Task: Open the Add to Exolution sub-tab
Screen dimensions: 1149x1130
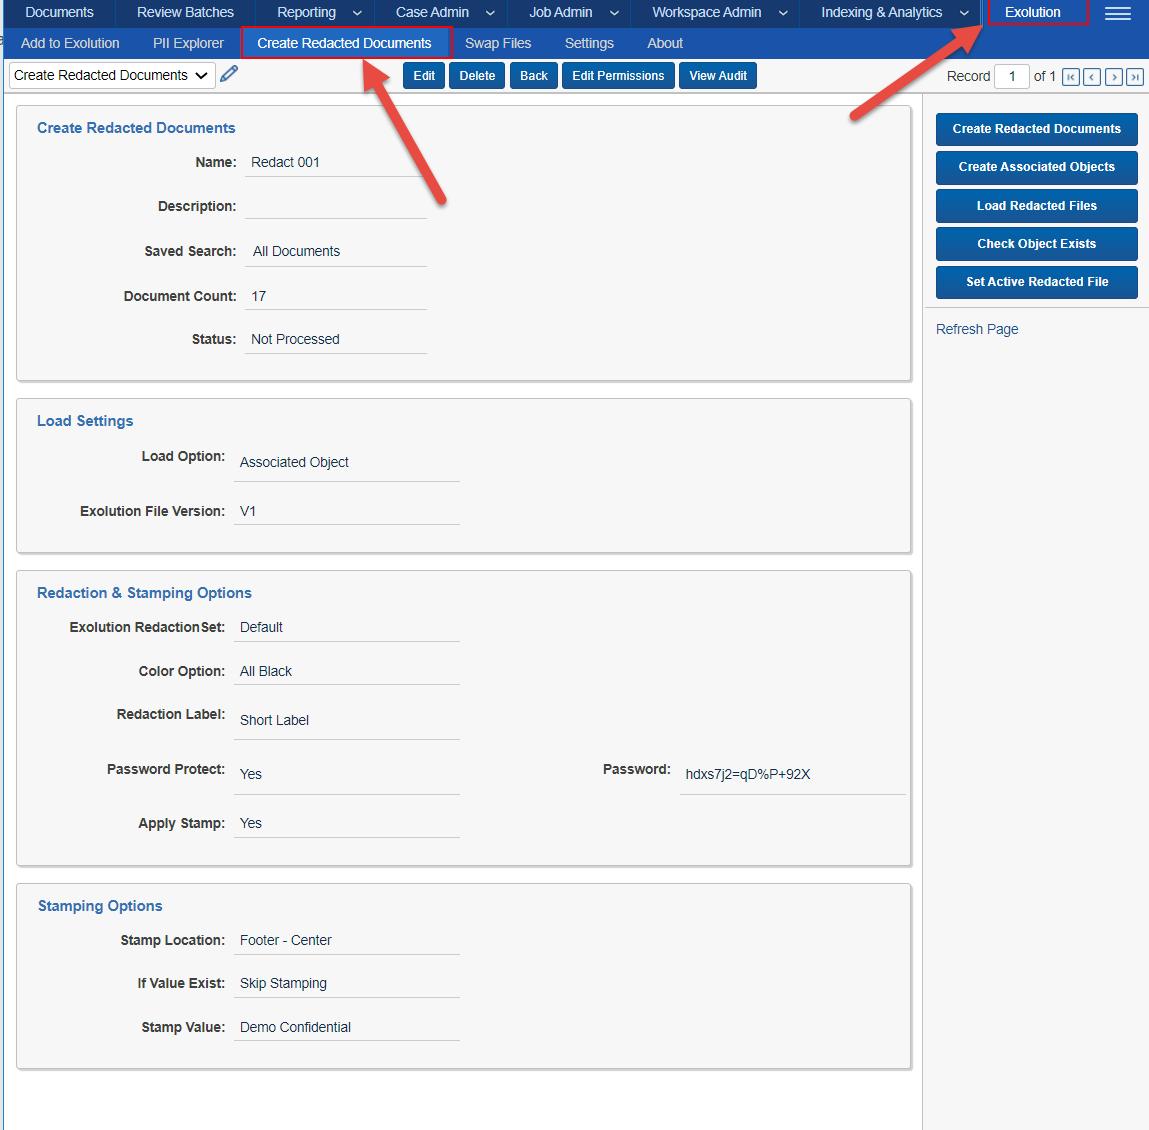Action: pos(70,43)
